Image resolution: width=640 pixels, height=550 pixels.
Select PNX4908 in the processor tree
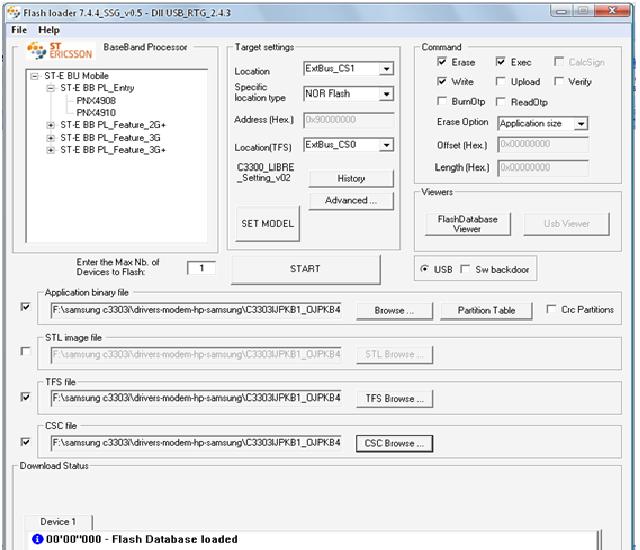pyautogui.click(x=96, y=100)
